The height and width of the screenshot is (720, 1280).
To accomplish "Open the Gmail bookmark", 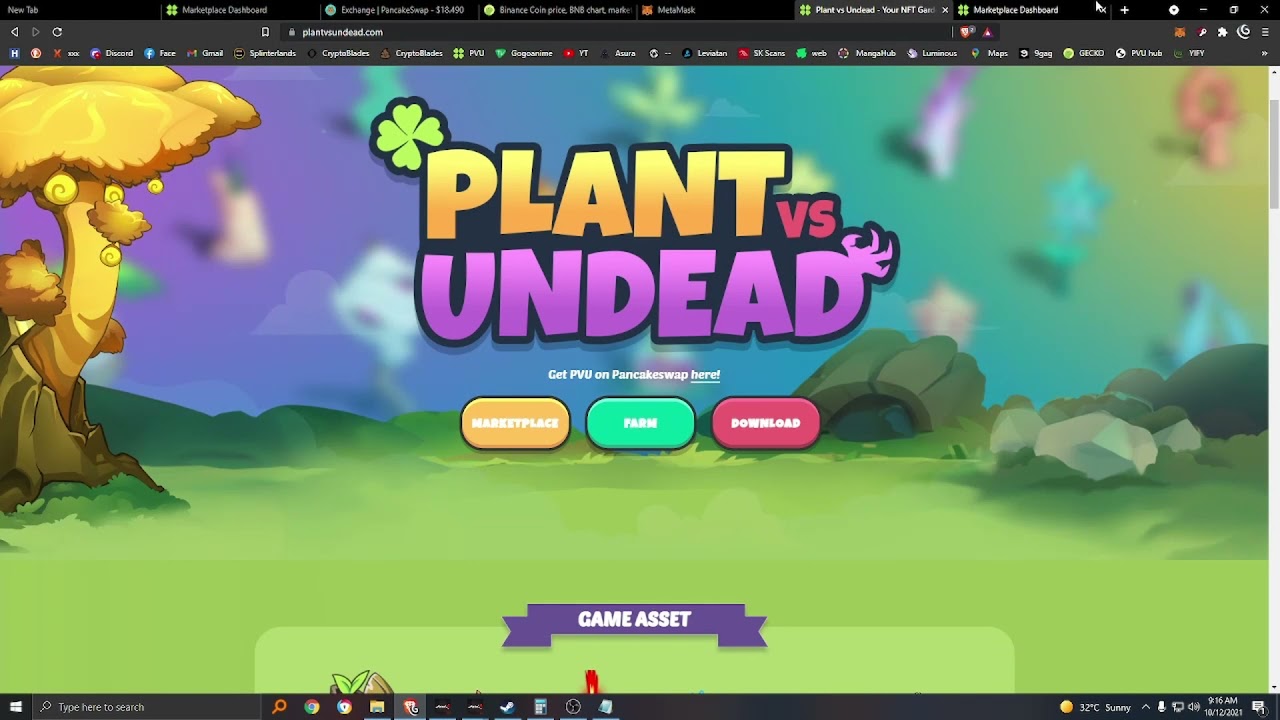I will tap(205, 53).
